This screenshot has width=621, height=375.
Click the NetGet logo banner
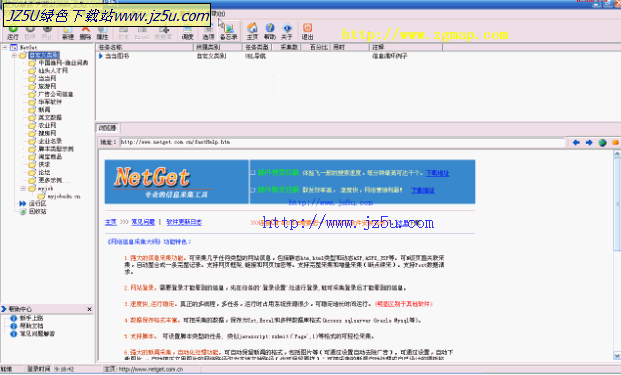177,182
